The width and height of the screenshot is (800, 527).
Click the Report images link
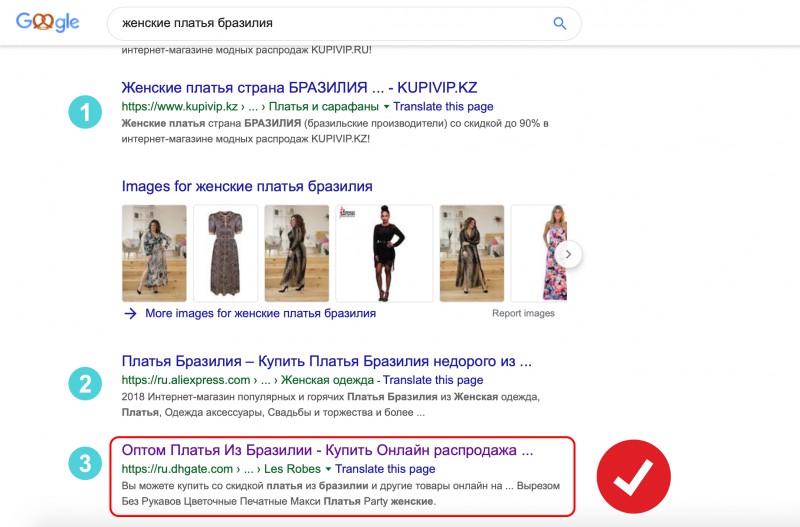[523, 313]
